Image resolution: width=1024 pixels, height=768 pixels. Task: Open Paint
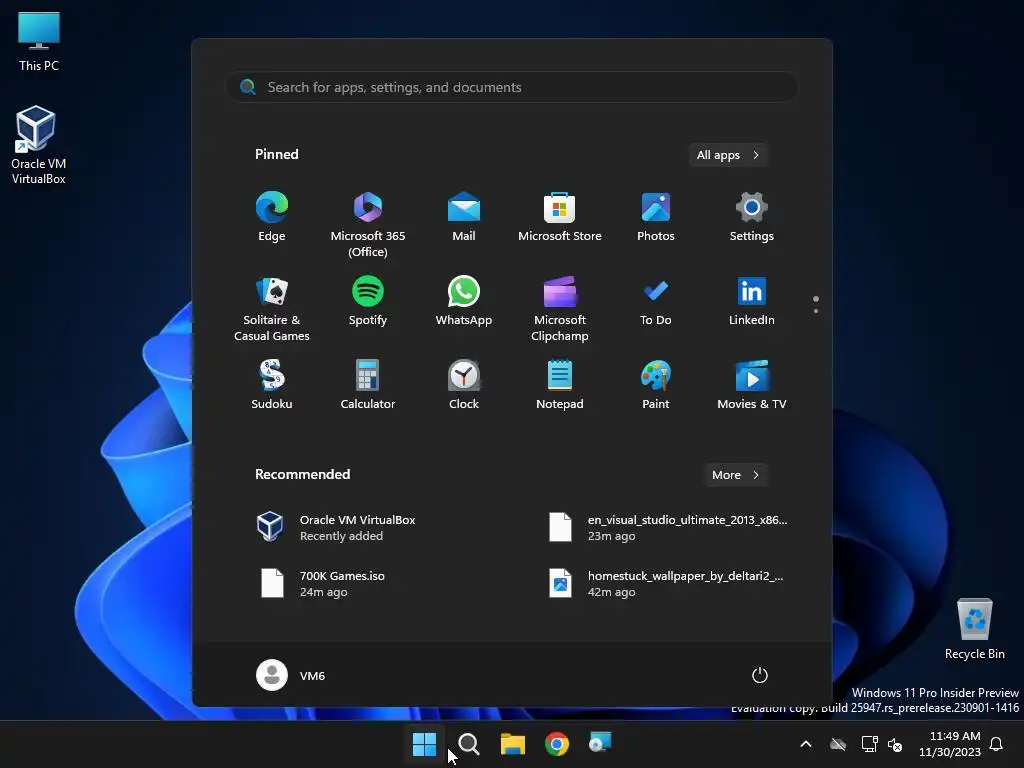[x=656, y=385]
